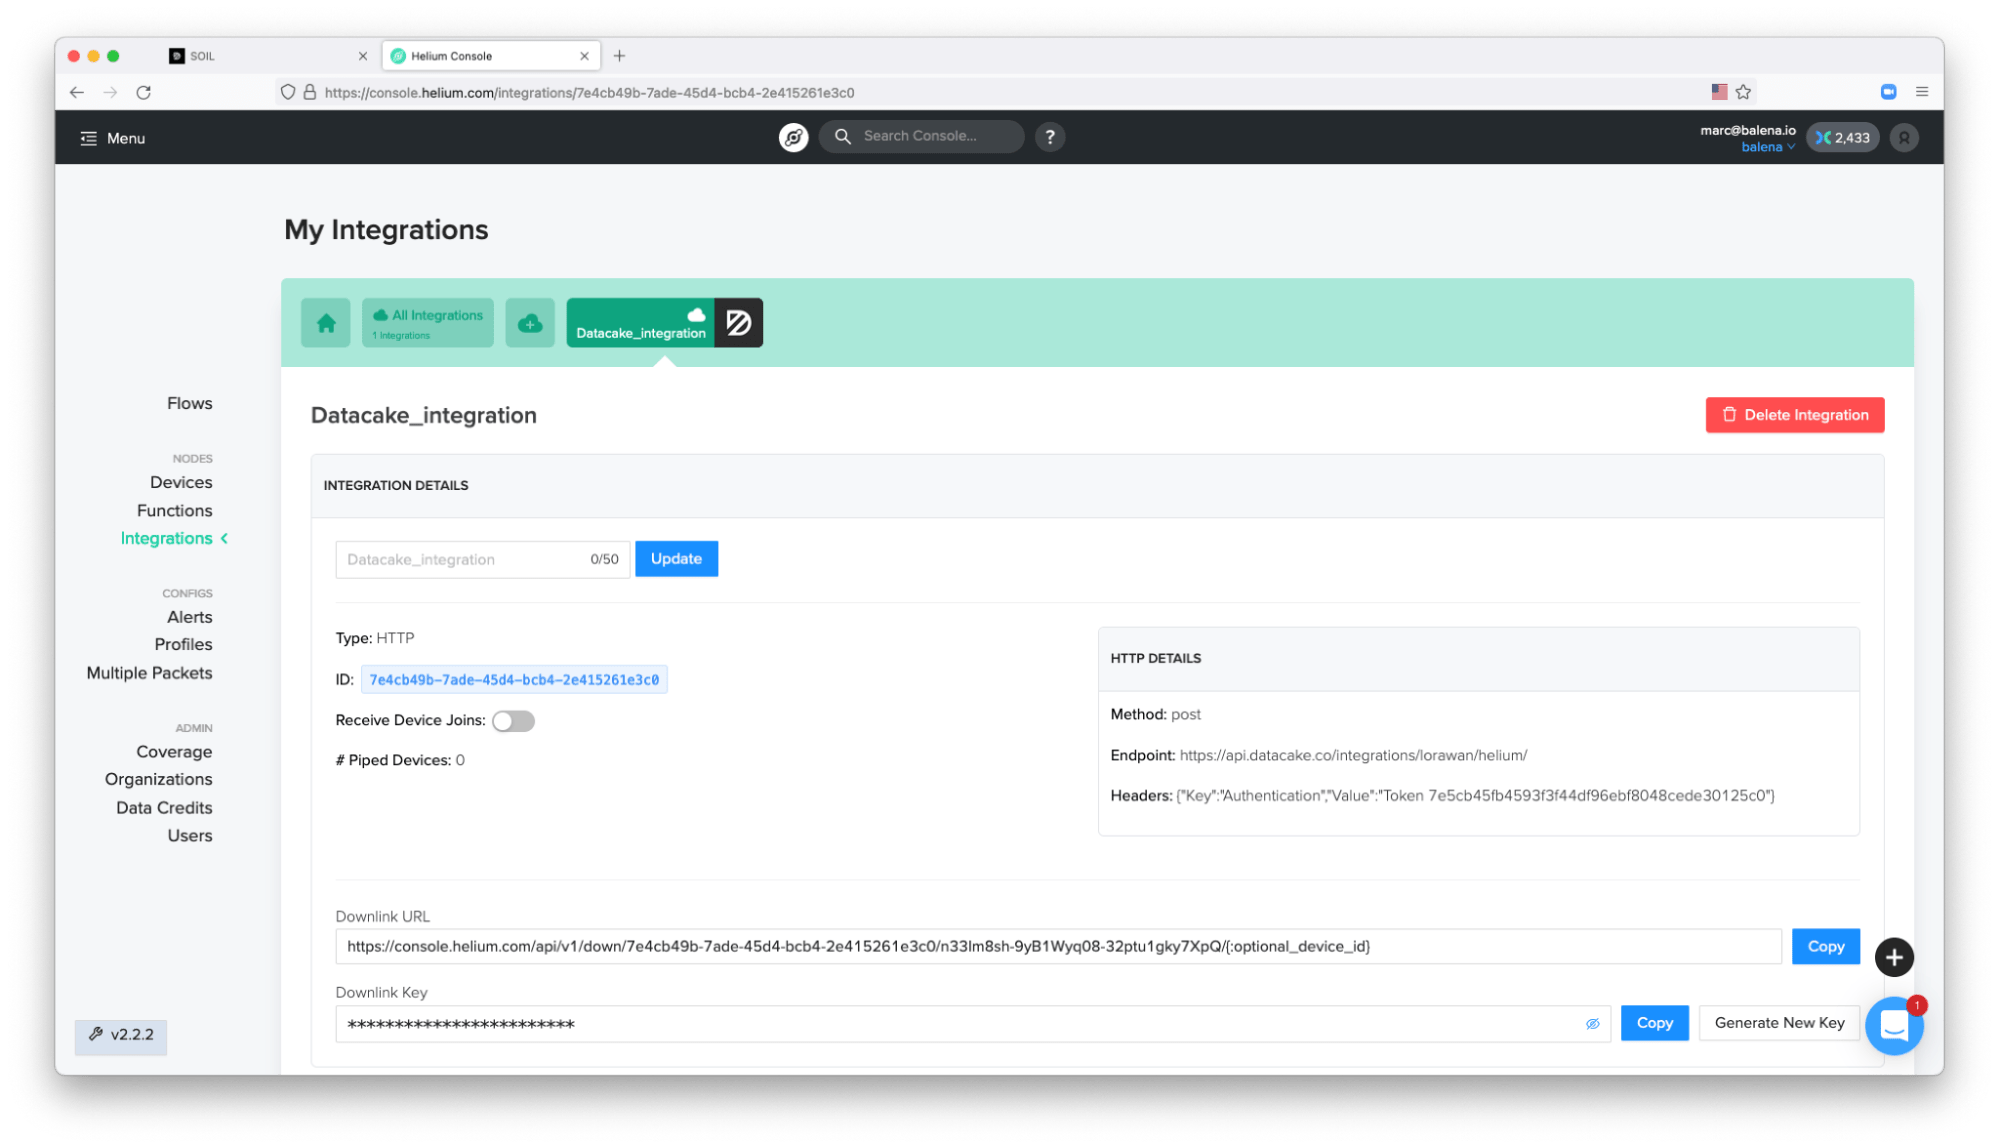Click the add integration cloud plus icon
1999x1148 pixels.
click(529, 323)
